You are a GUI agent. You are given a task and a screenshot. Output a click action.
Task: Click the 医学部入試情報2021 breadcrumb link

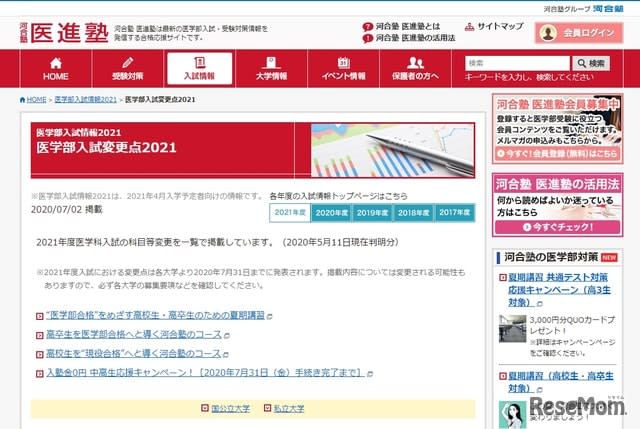tap(85, 100)
